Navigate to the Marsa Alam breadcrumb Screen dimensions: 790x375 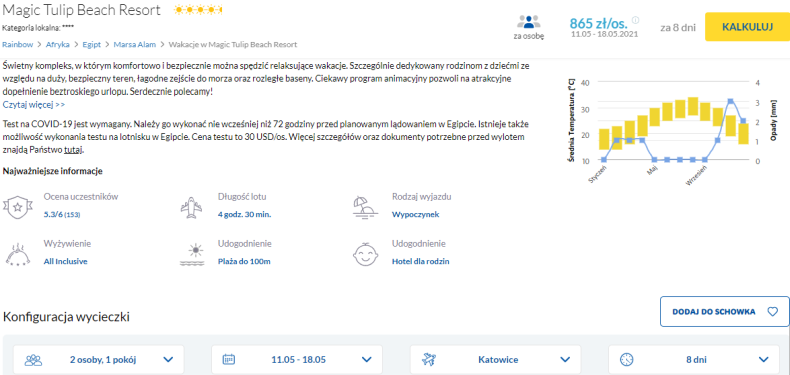(x=135, y=44)
